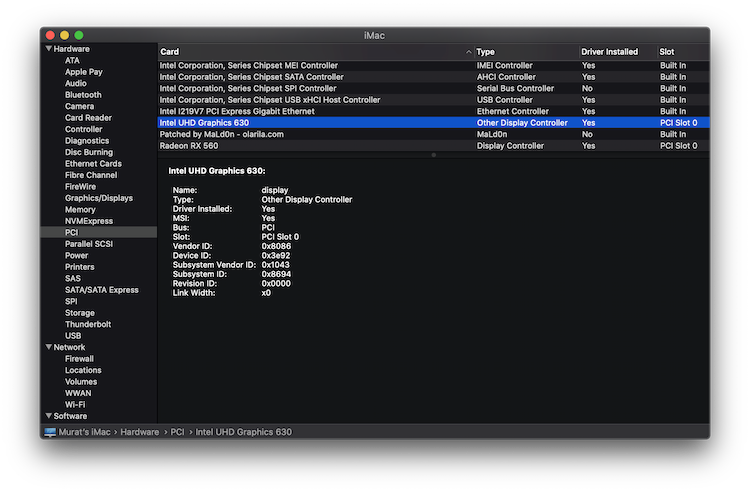Select Card Reader in the sidebar
The height and width of the screenshot is (492, 750).
click(x=88, y=118)
